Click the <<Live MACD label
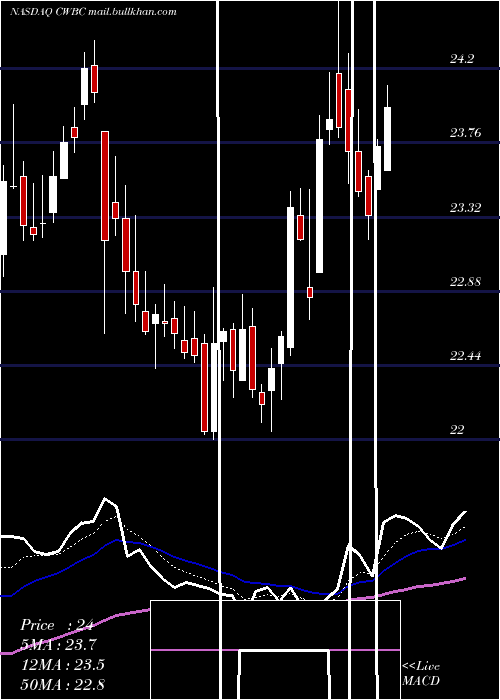Viewport: 500px width, 700px height. [421, 673]
